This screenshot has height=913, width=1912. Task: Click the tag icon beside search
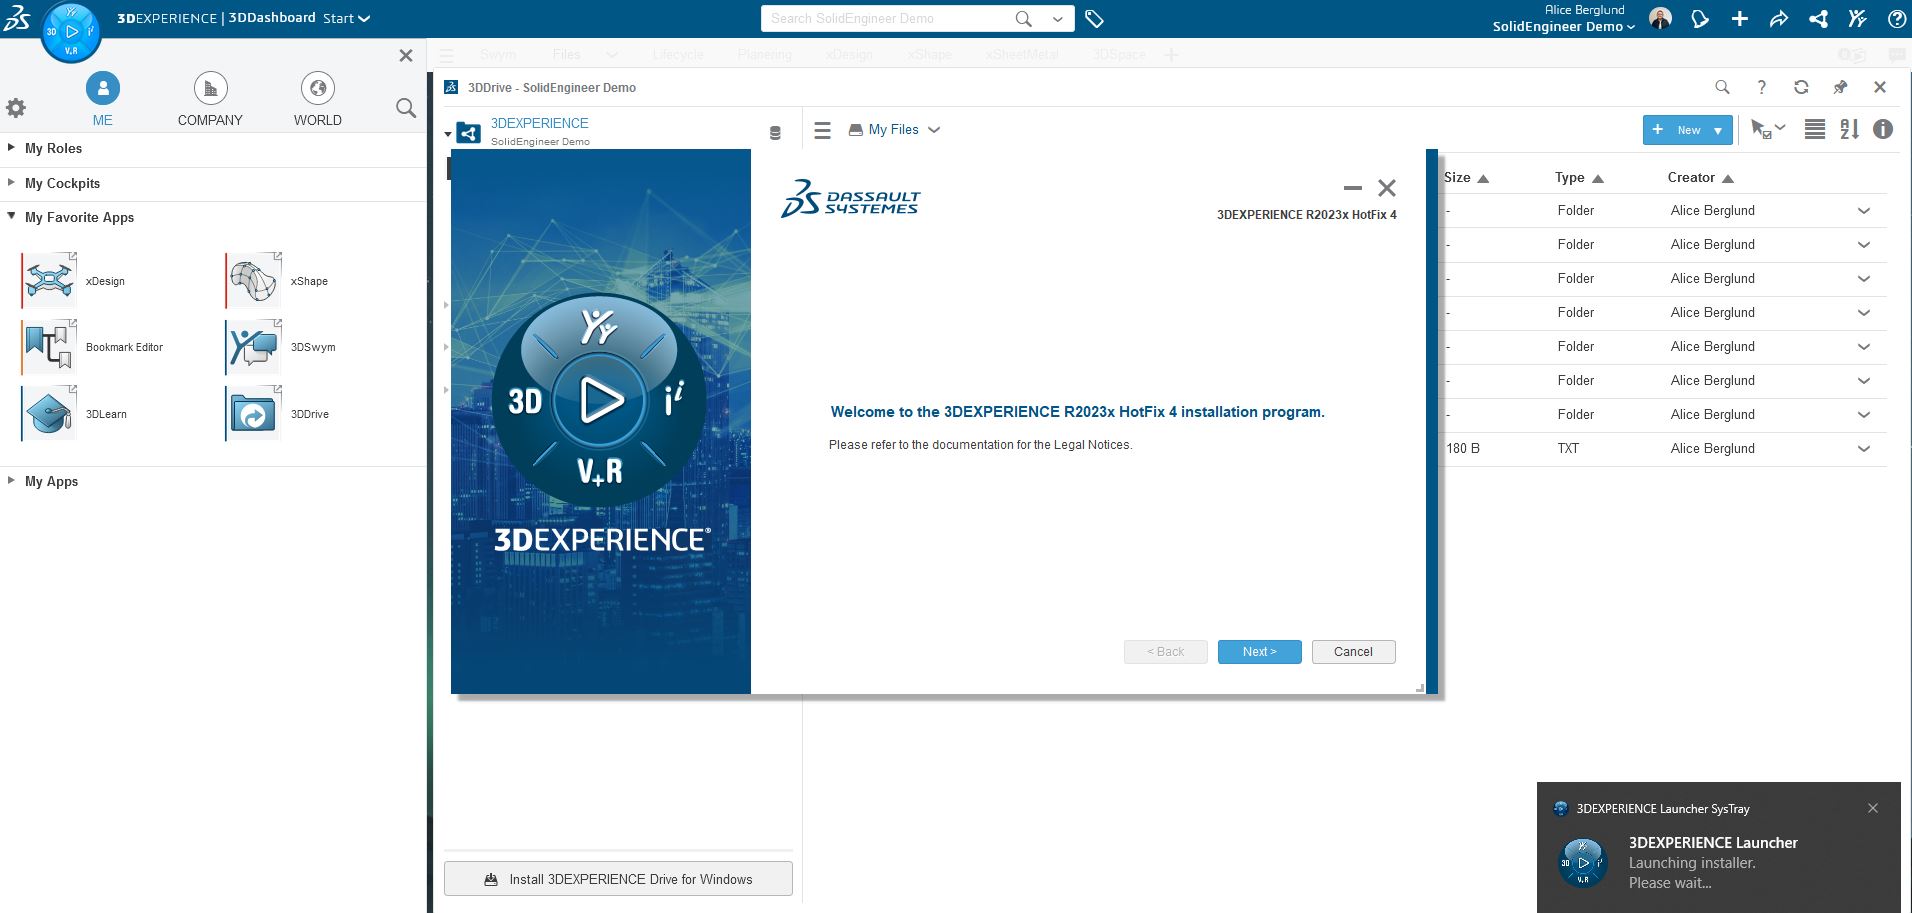tap(1094, 19)
